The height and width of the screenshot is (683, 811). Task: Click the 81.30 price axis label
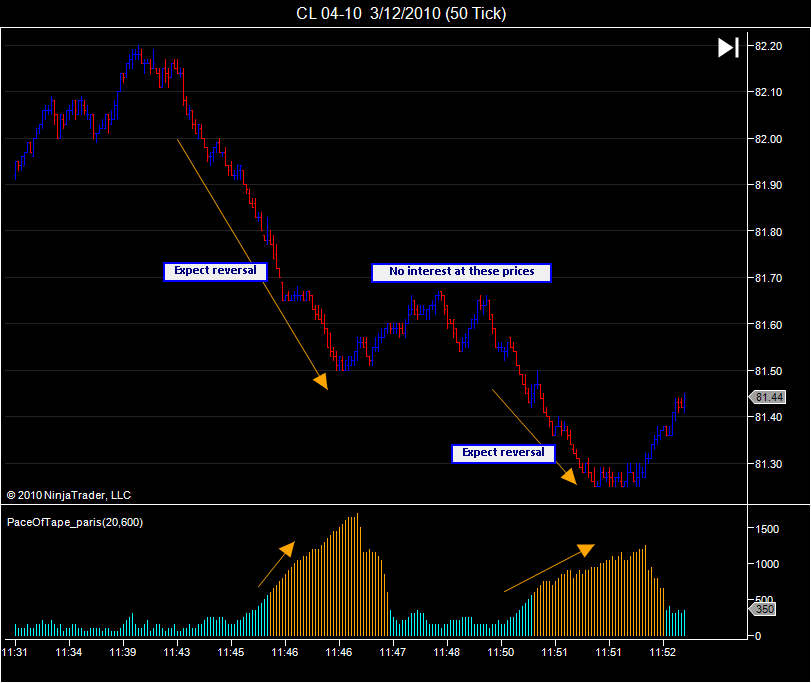768,464
